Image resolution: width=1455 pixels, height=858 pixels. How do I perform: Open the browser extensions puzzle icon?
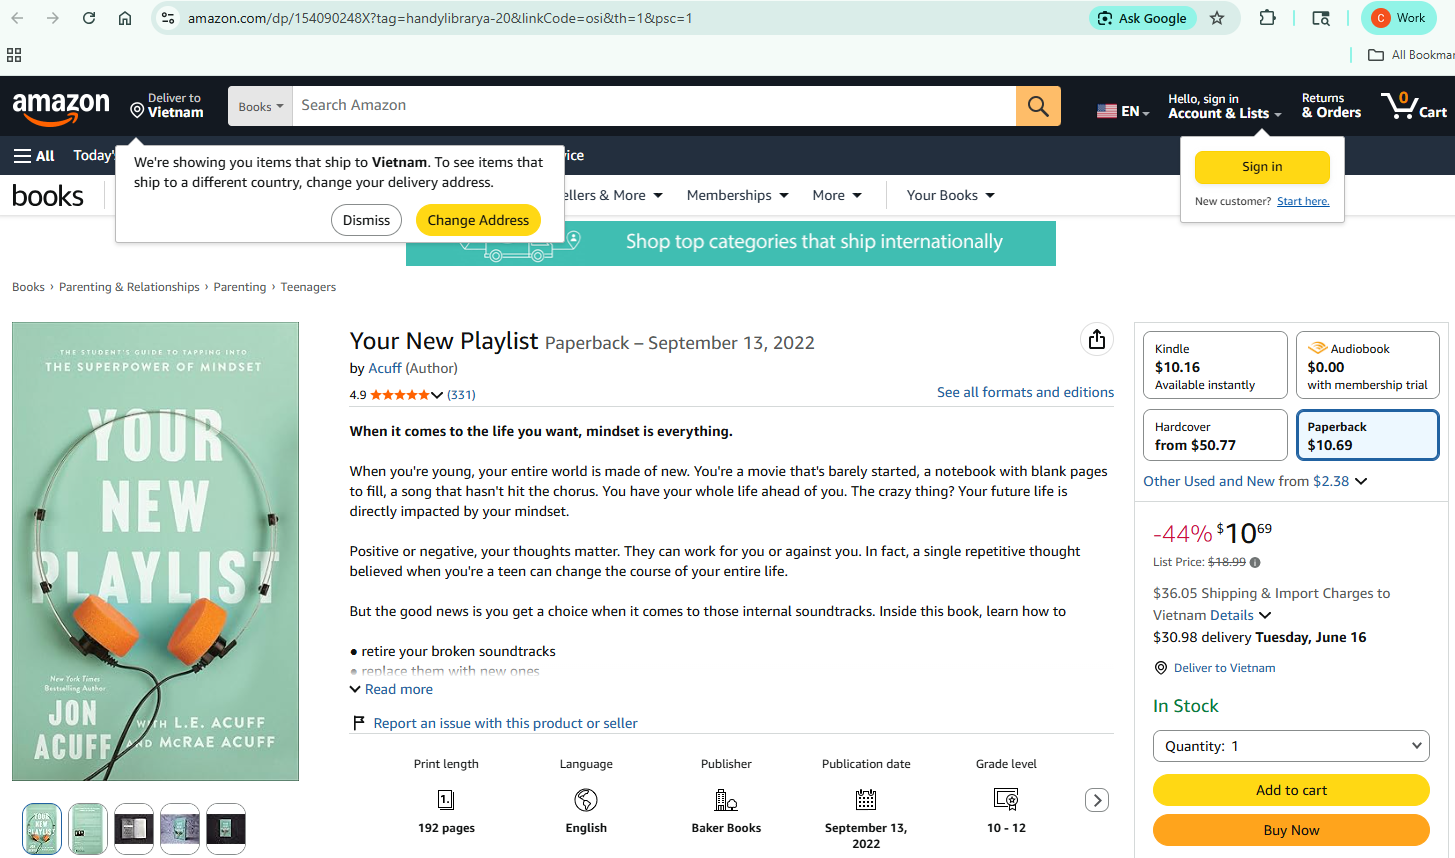(x=1267, y=18)
